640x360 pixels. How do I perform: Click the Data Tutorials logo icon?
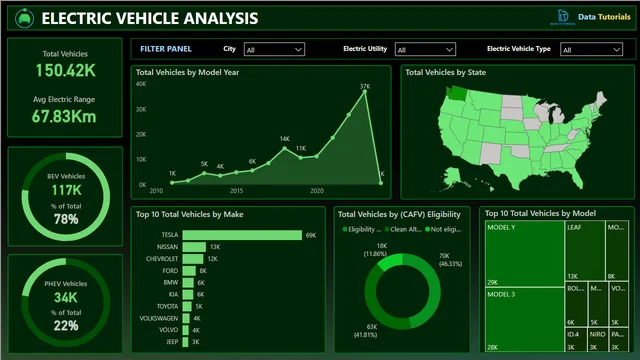[x=563, y=17]
